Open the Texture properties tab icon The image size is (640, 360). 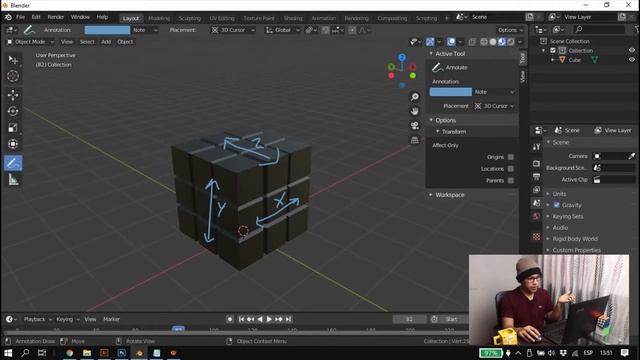pos(536,236)
